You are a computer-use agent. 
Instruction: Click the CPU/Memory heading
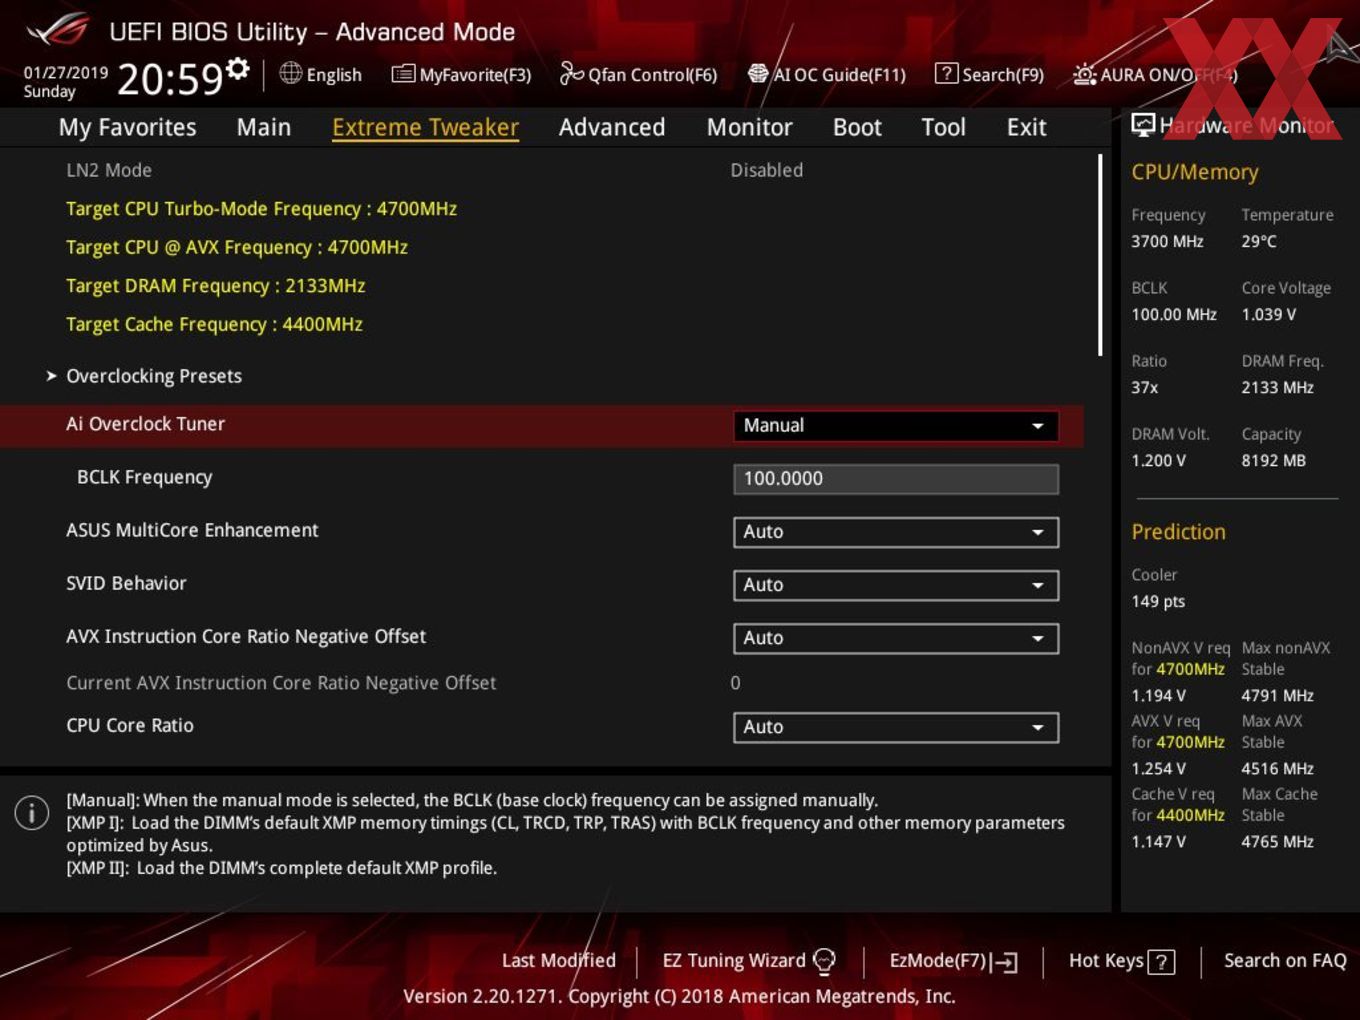click(1195, 172)
